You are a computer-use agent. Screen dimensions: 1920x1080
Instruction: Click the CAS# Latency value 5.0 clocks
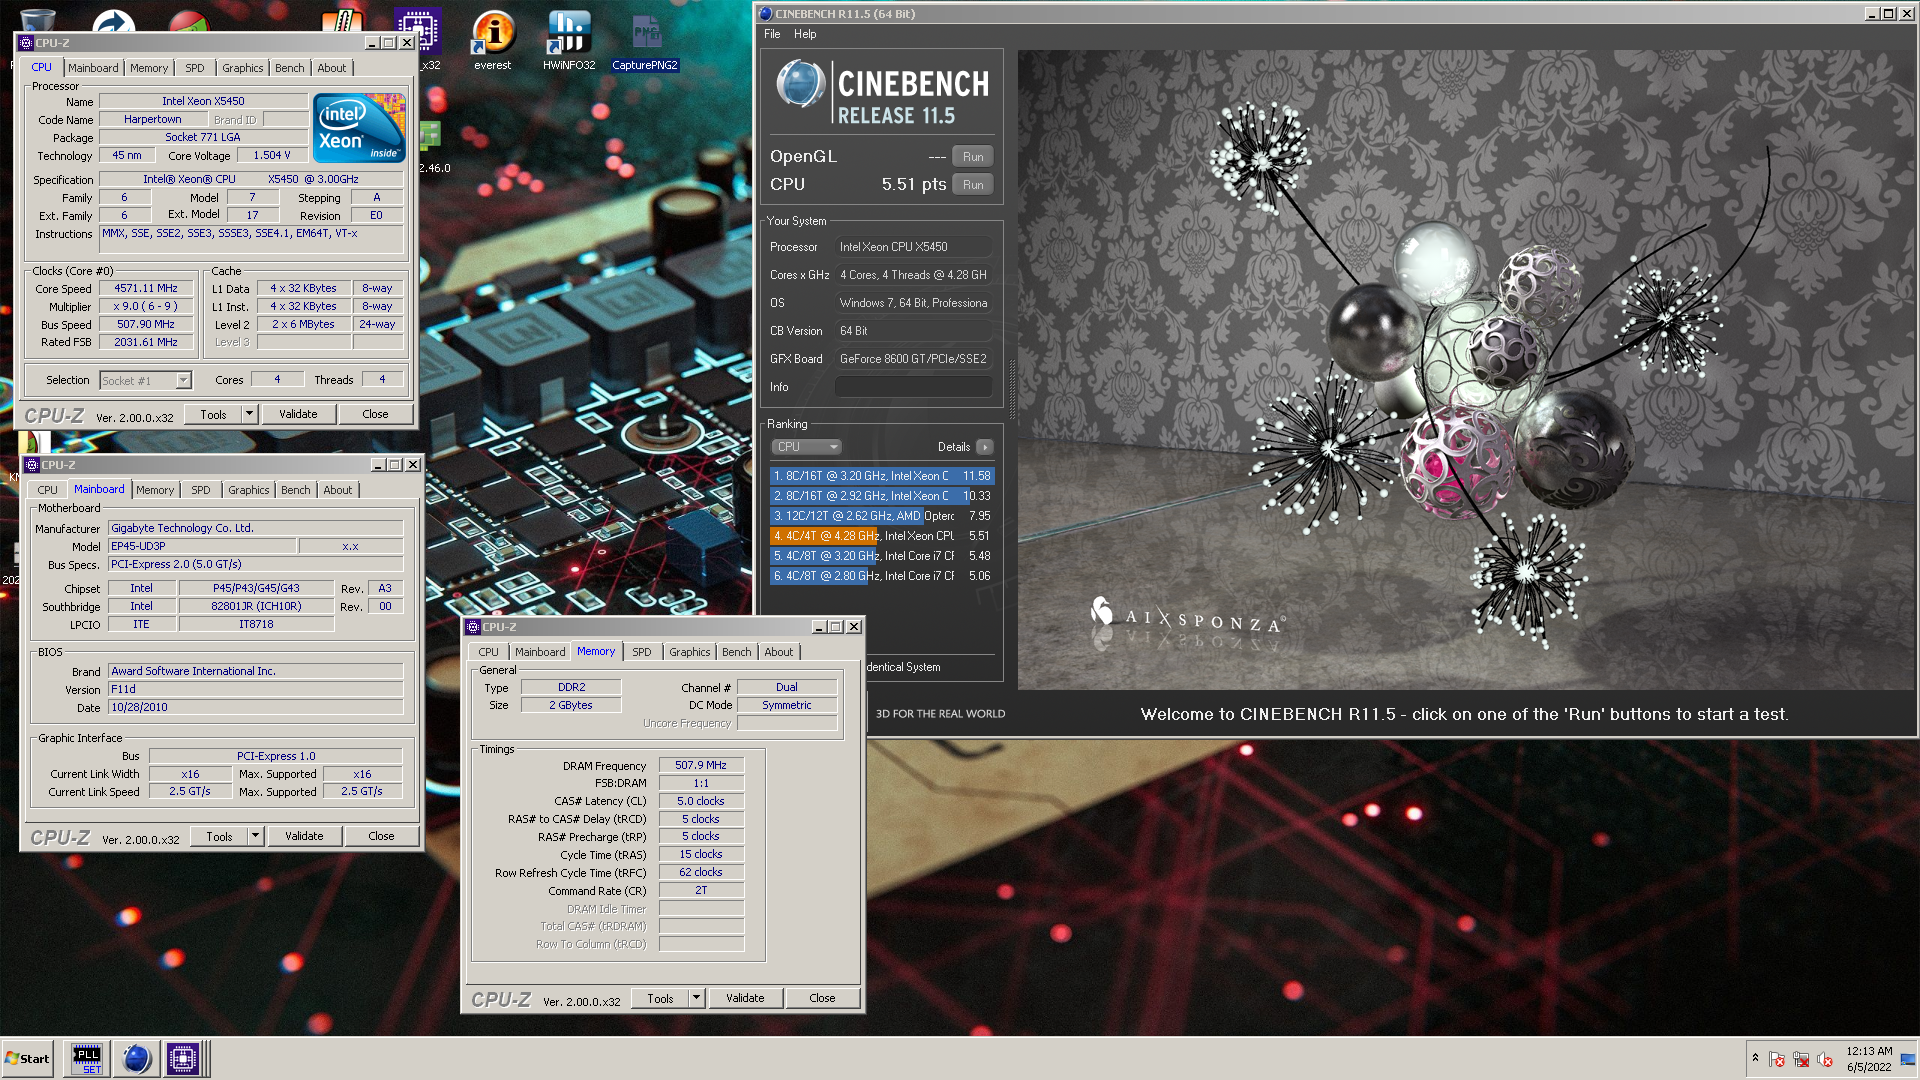[x=701, y=801]
